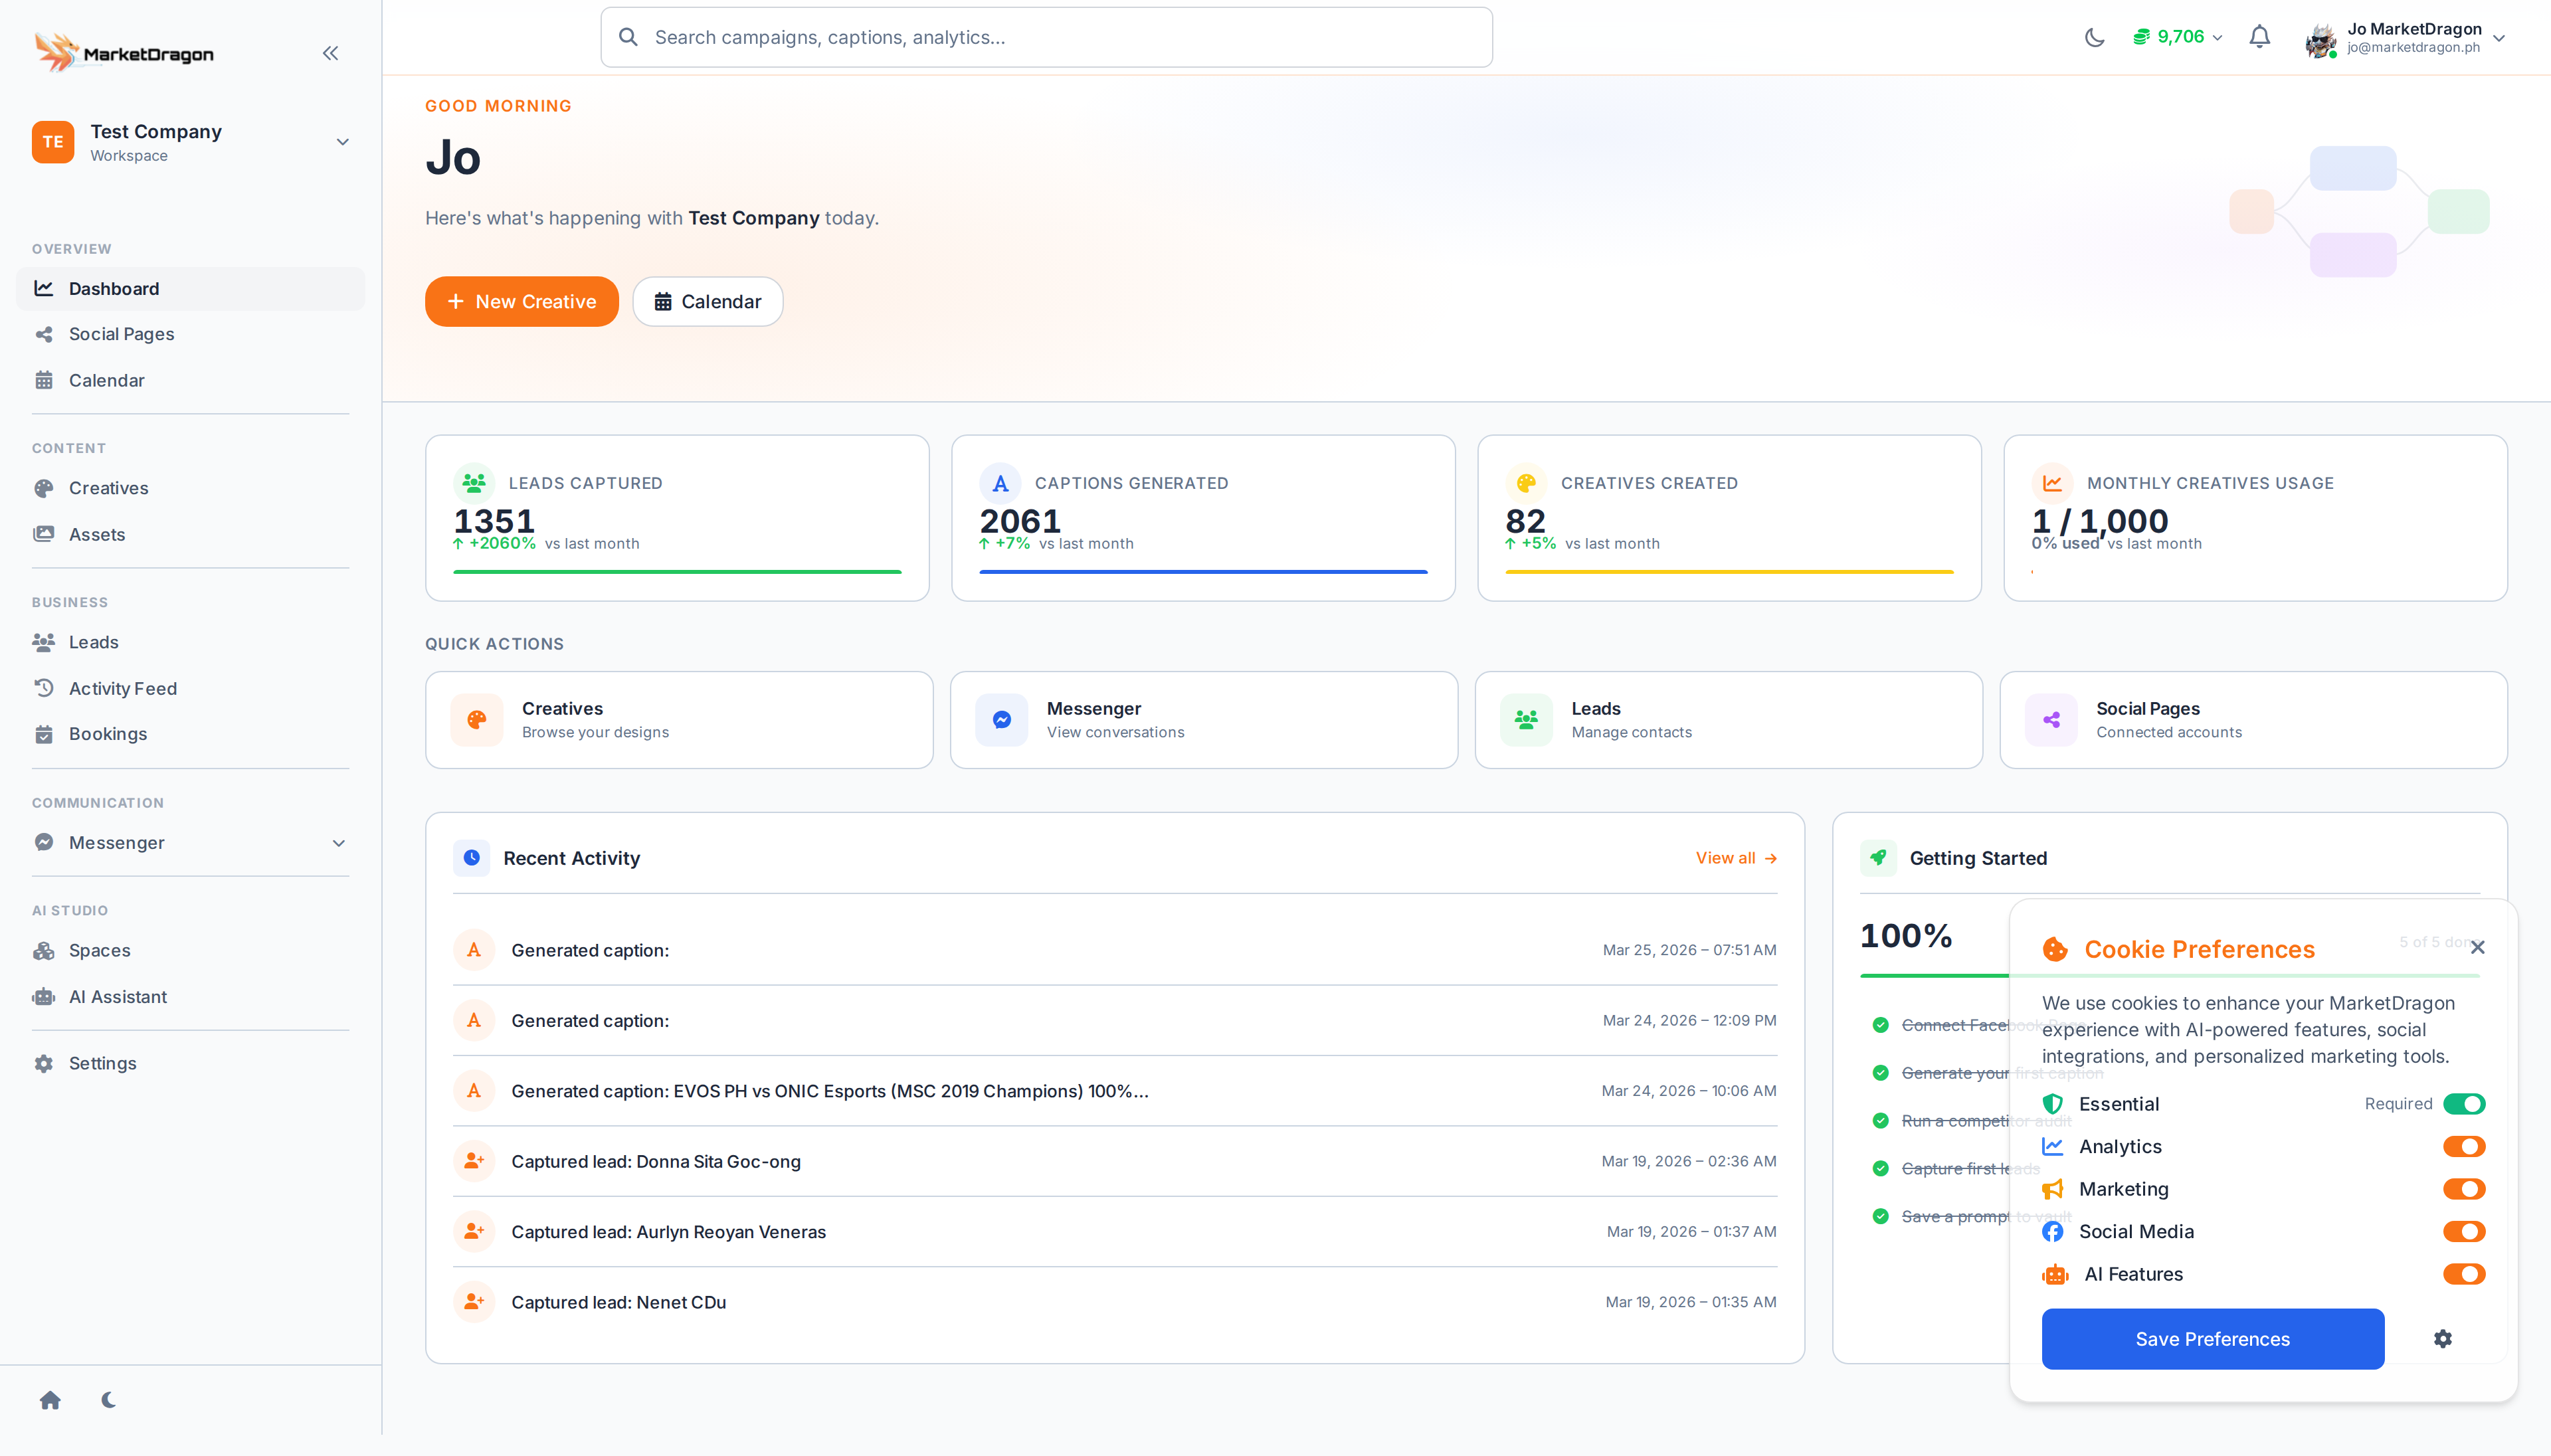The image size is (2551, 1456).
Task: Click the lead icon beside Donna Sita Goc-ong
Action: point(474,1161)
